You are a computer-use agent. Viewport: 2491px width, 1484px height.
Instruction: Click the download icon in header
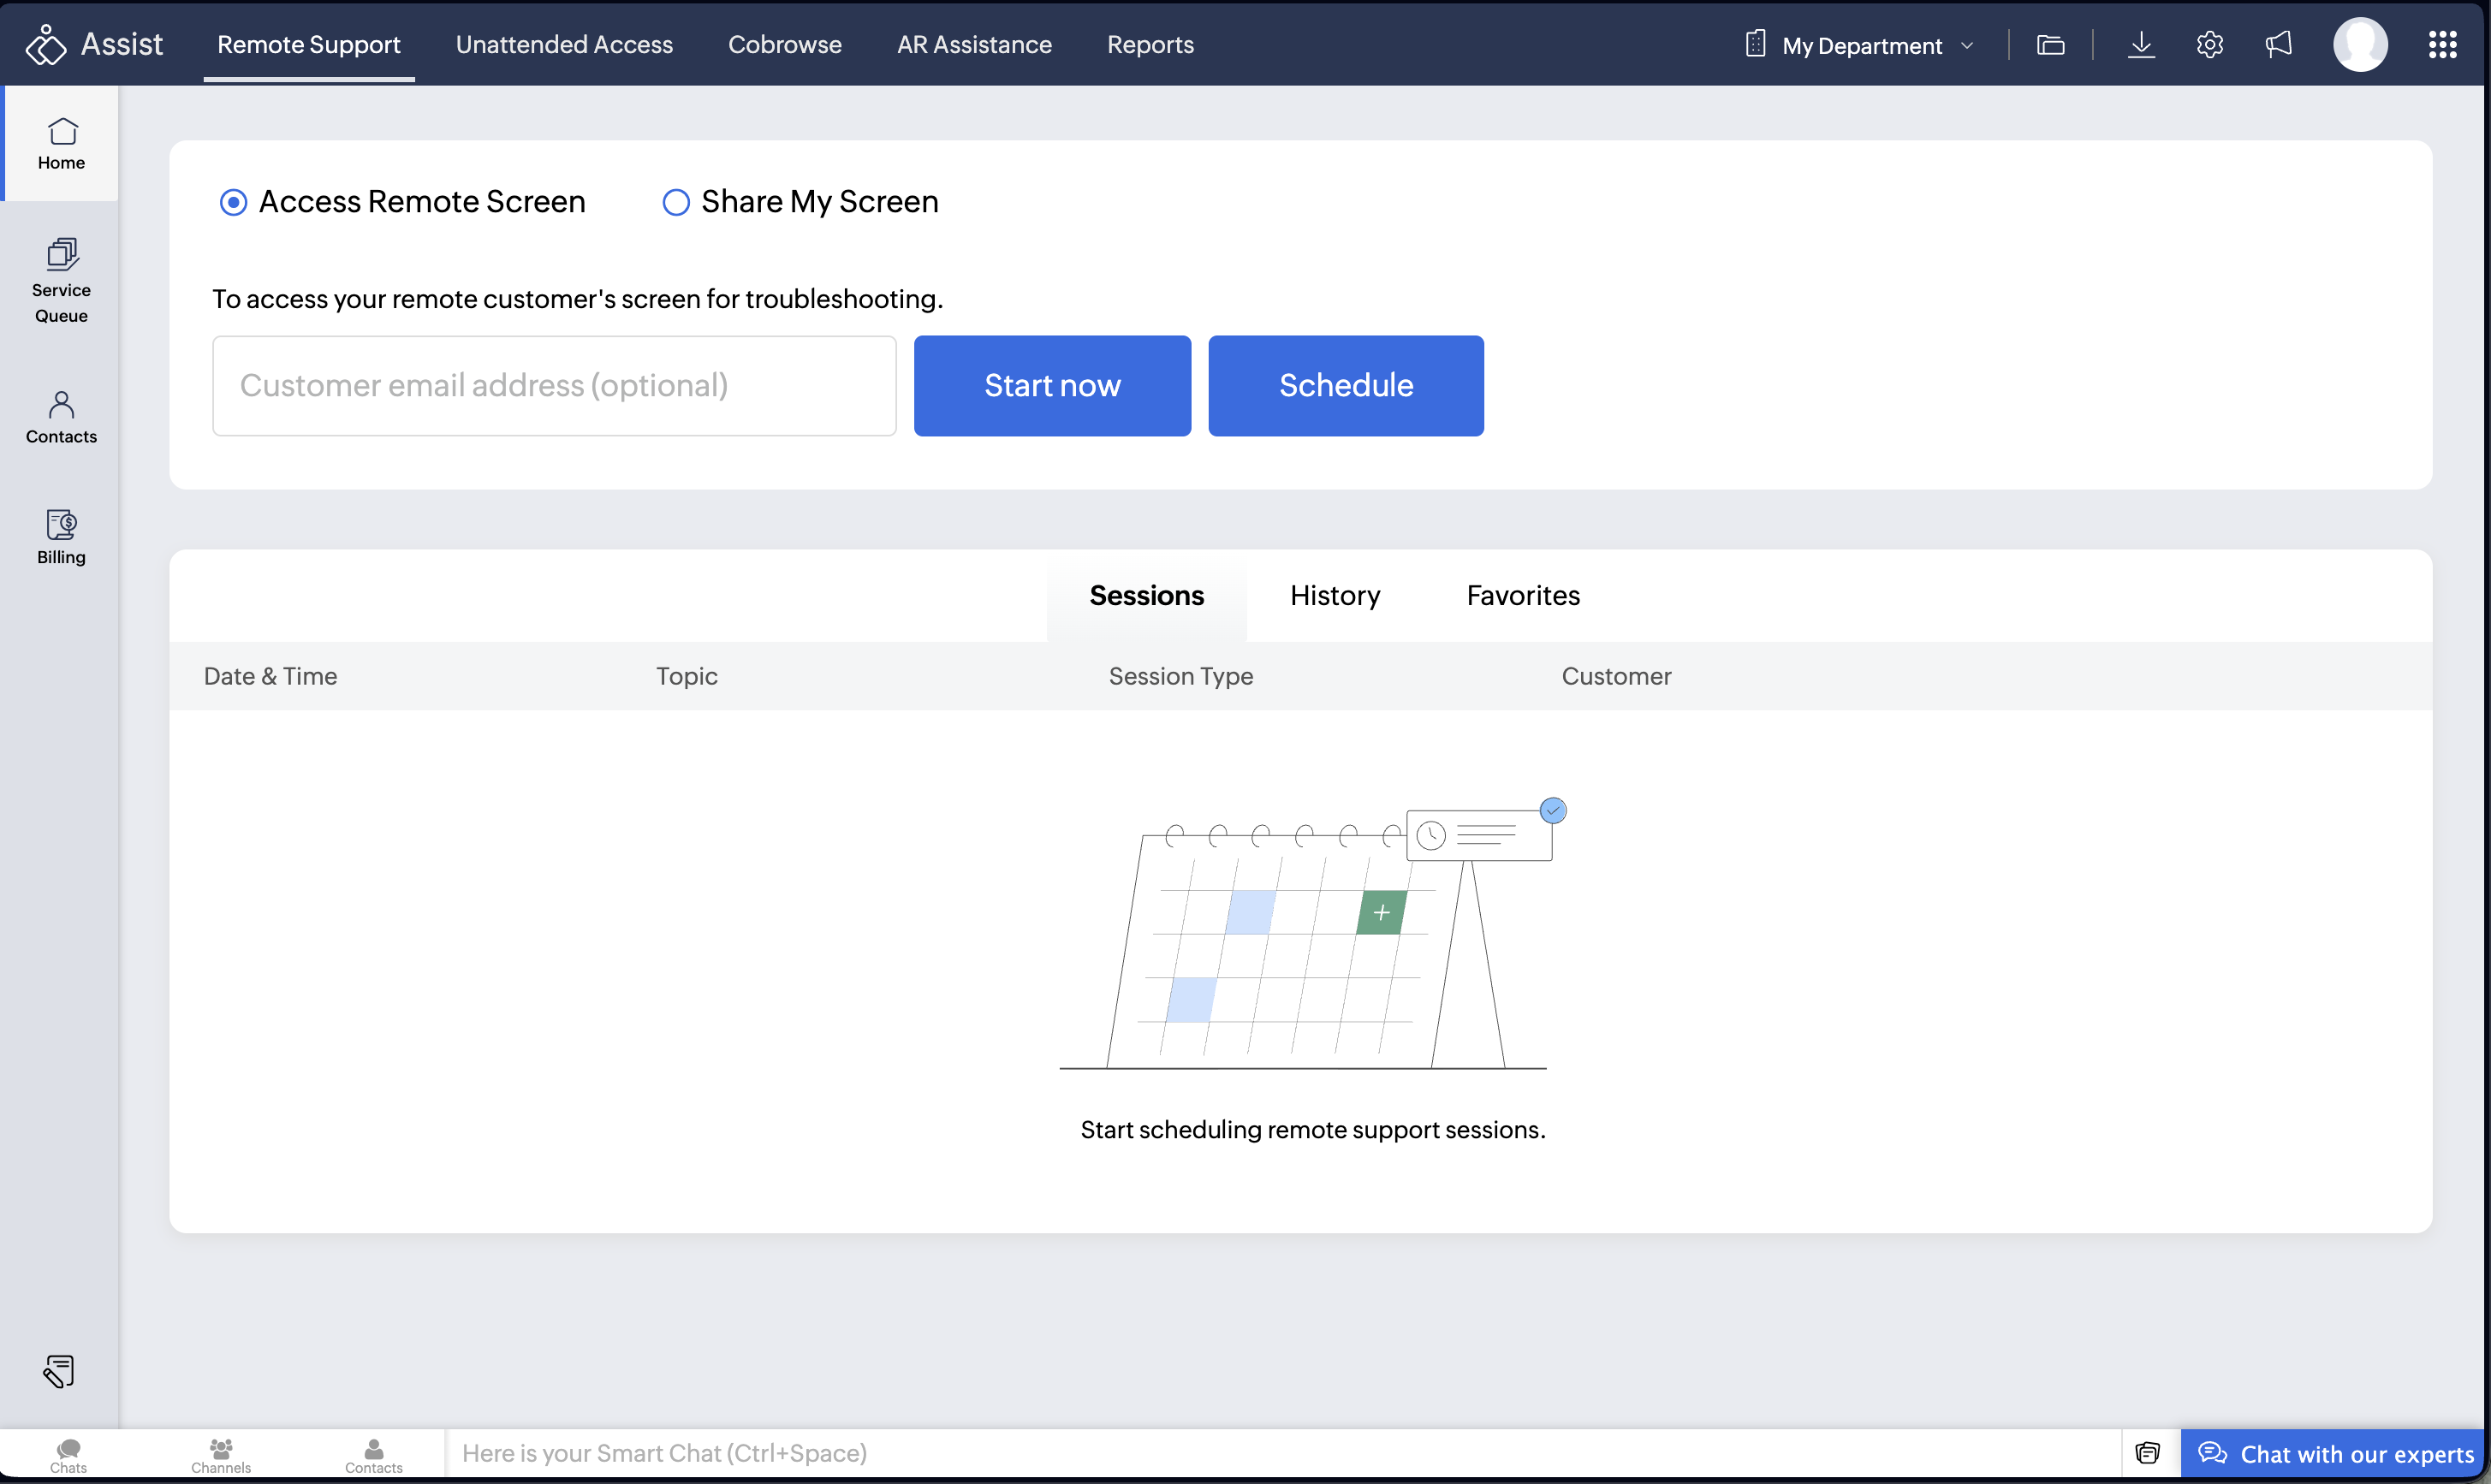2140,45
